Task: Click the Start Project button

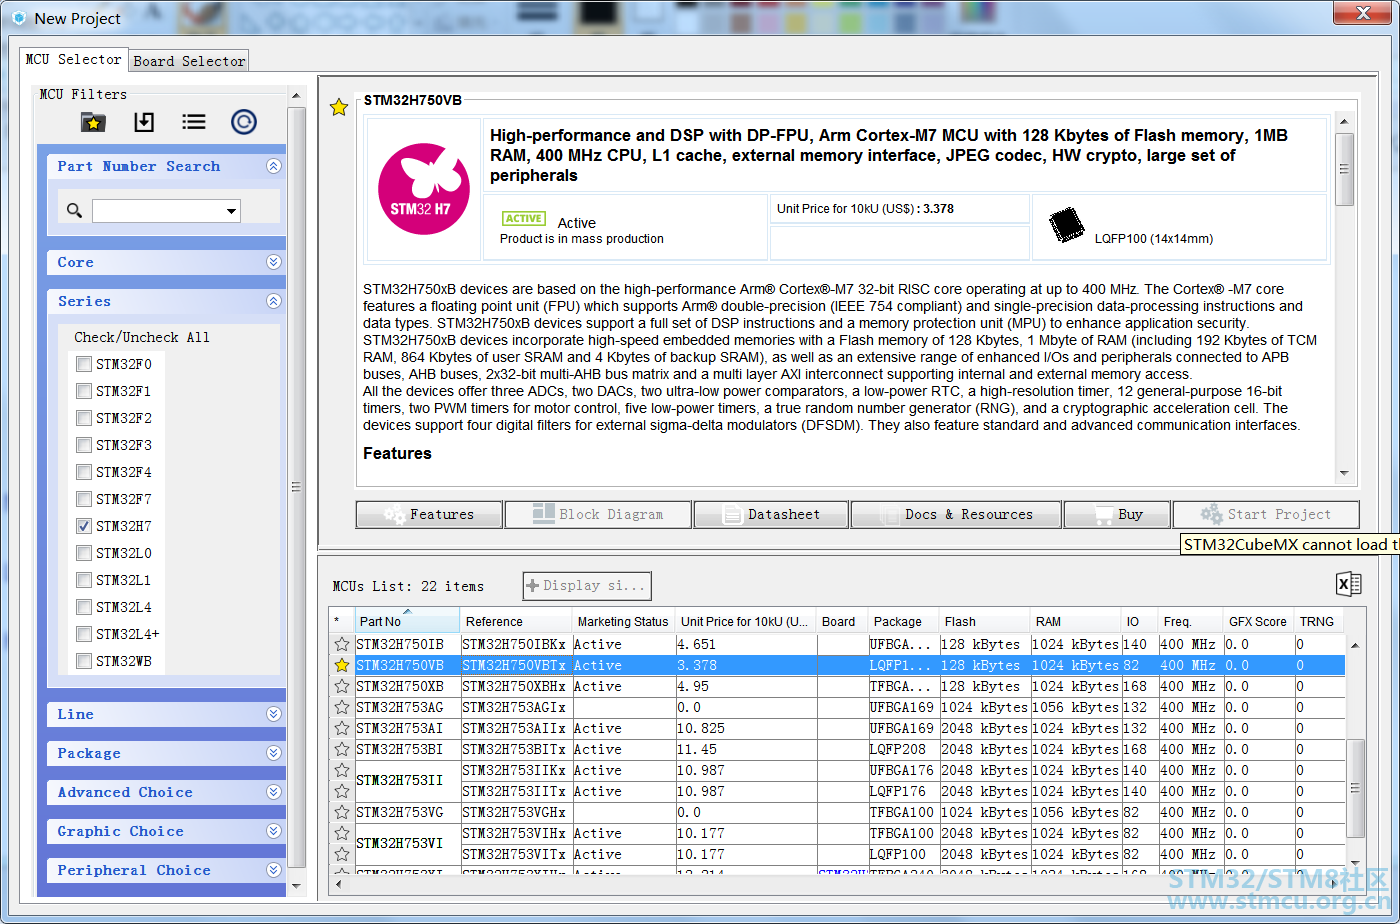Action: 1266,514
